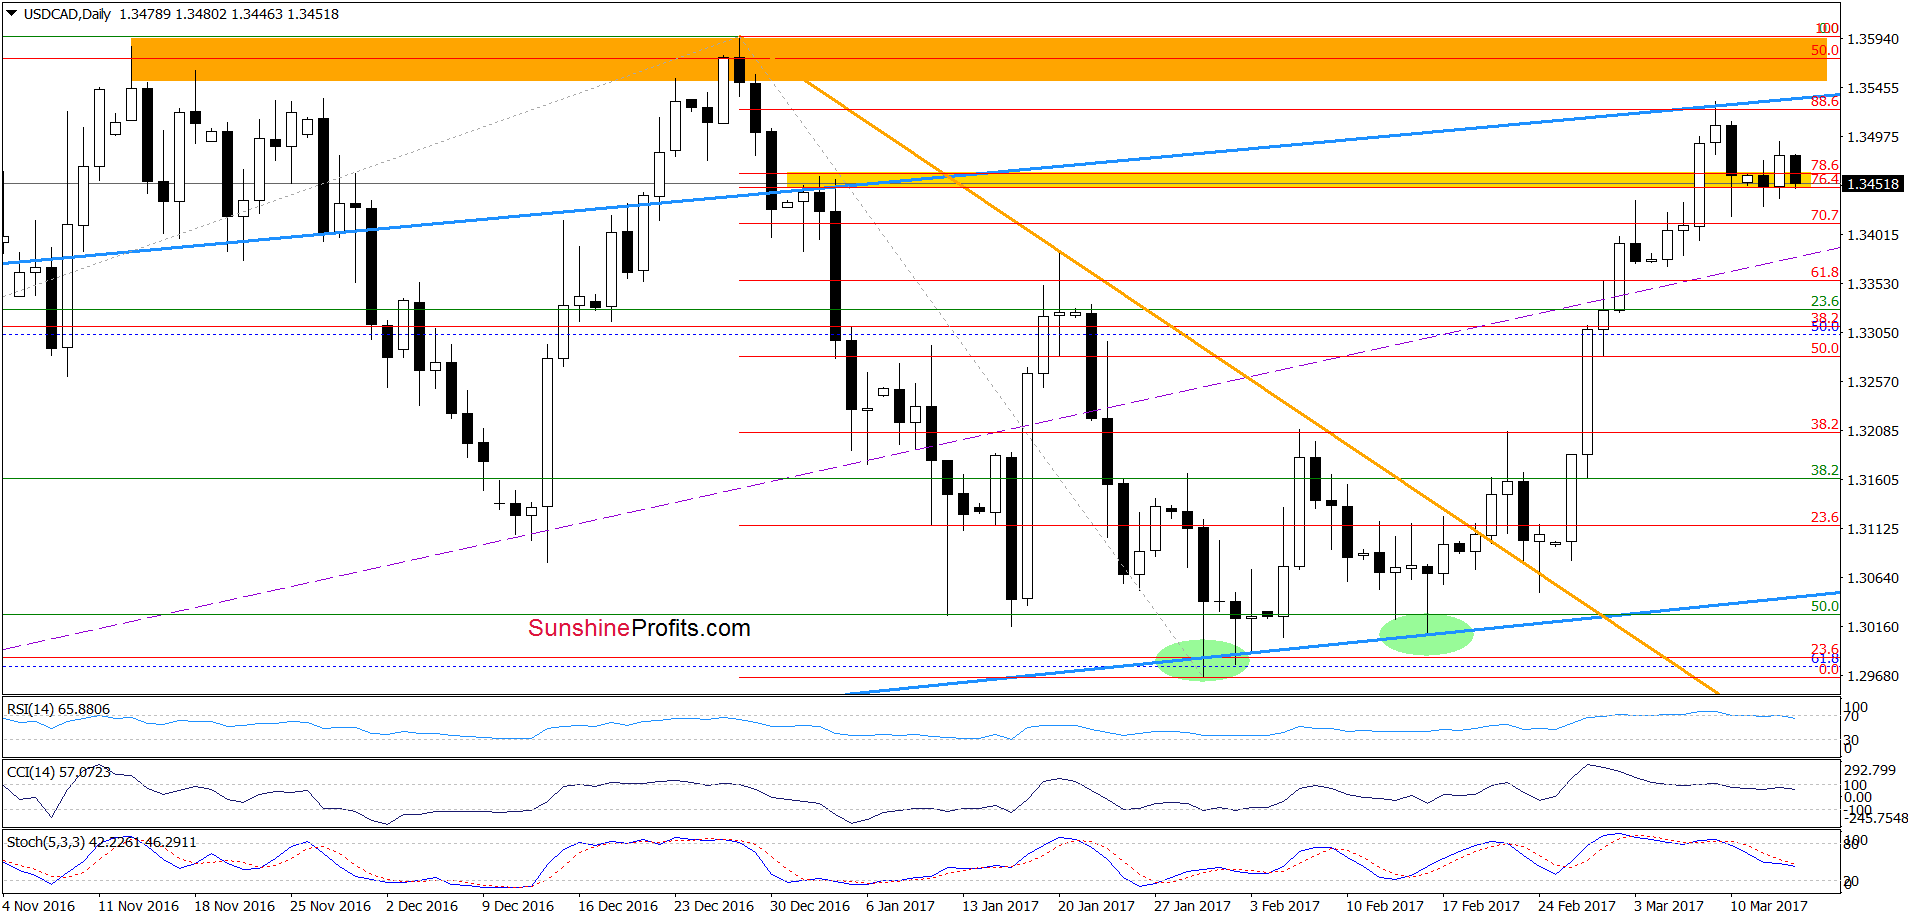Select the CCI(14) 57.0723 indicator label
Screen dimensions: 1908x920
click(x=59, y=772)
